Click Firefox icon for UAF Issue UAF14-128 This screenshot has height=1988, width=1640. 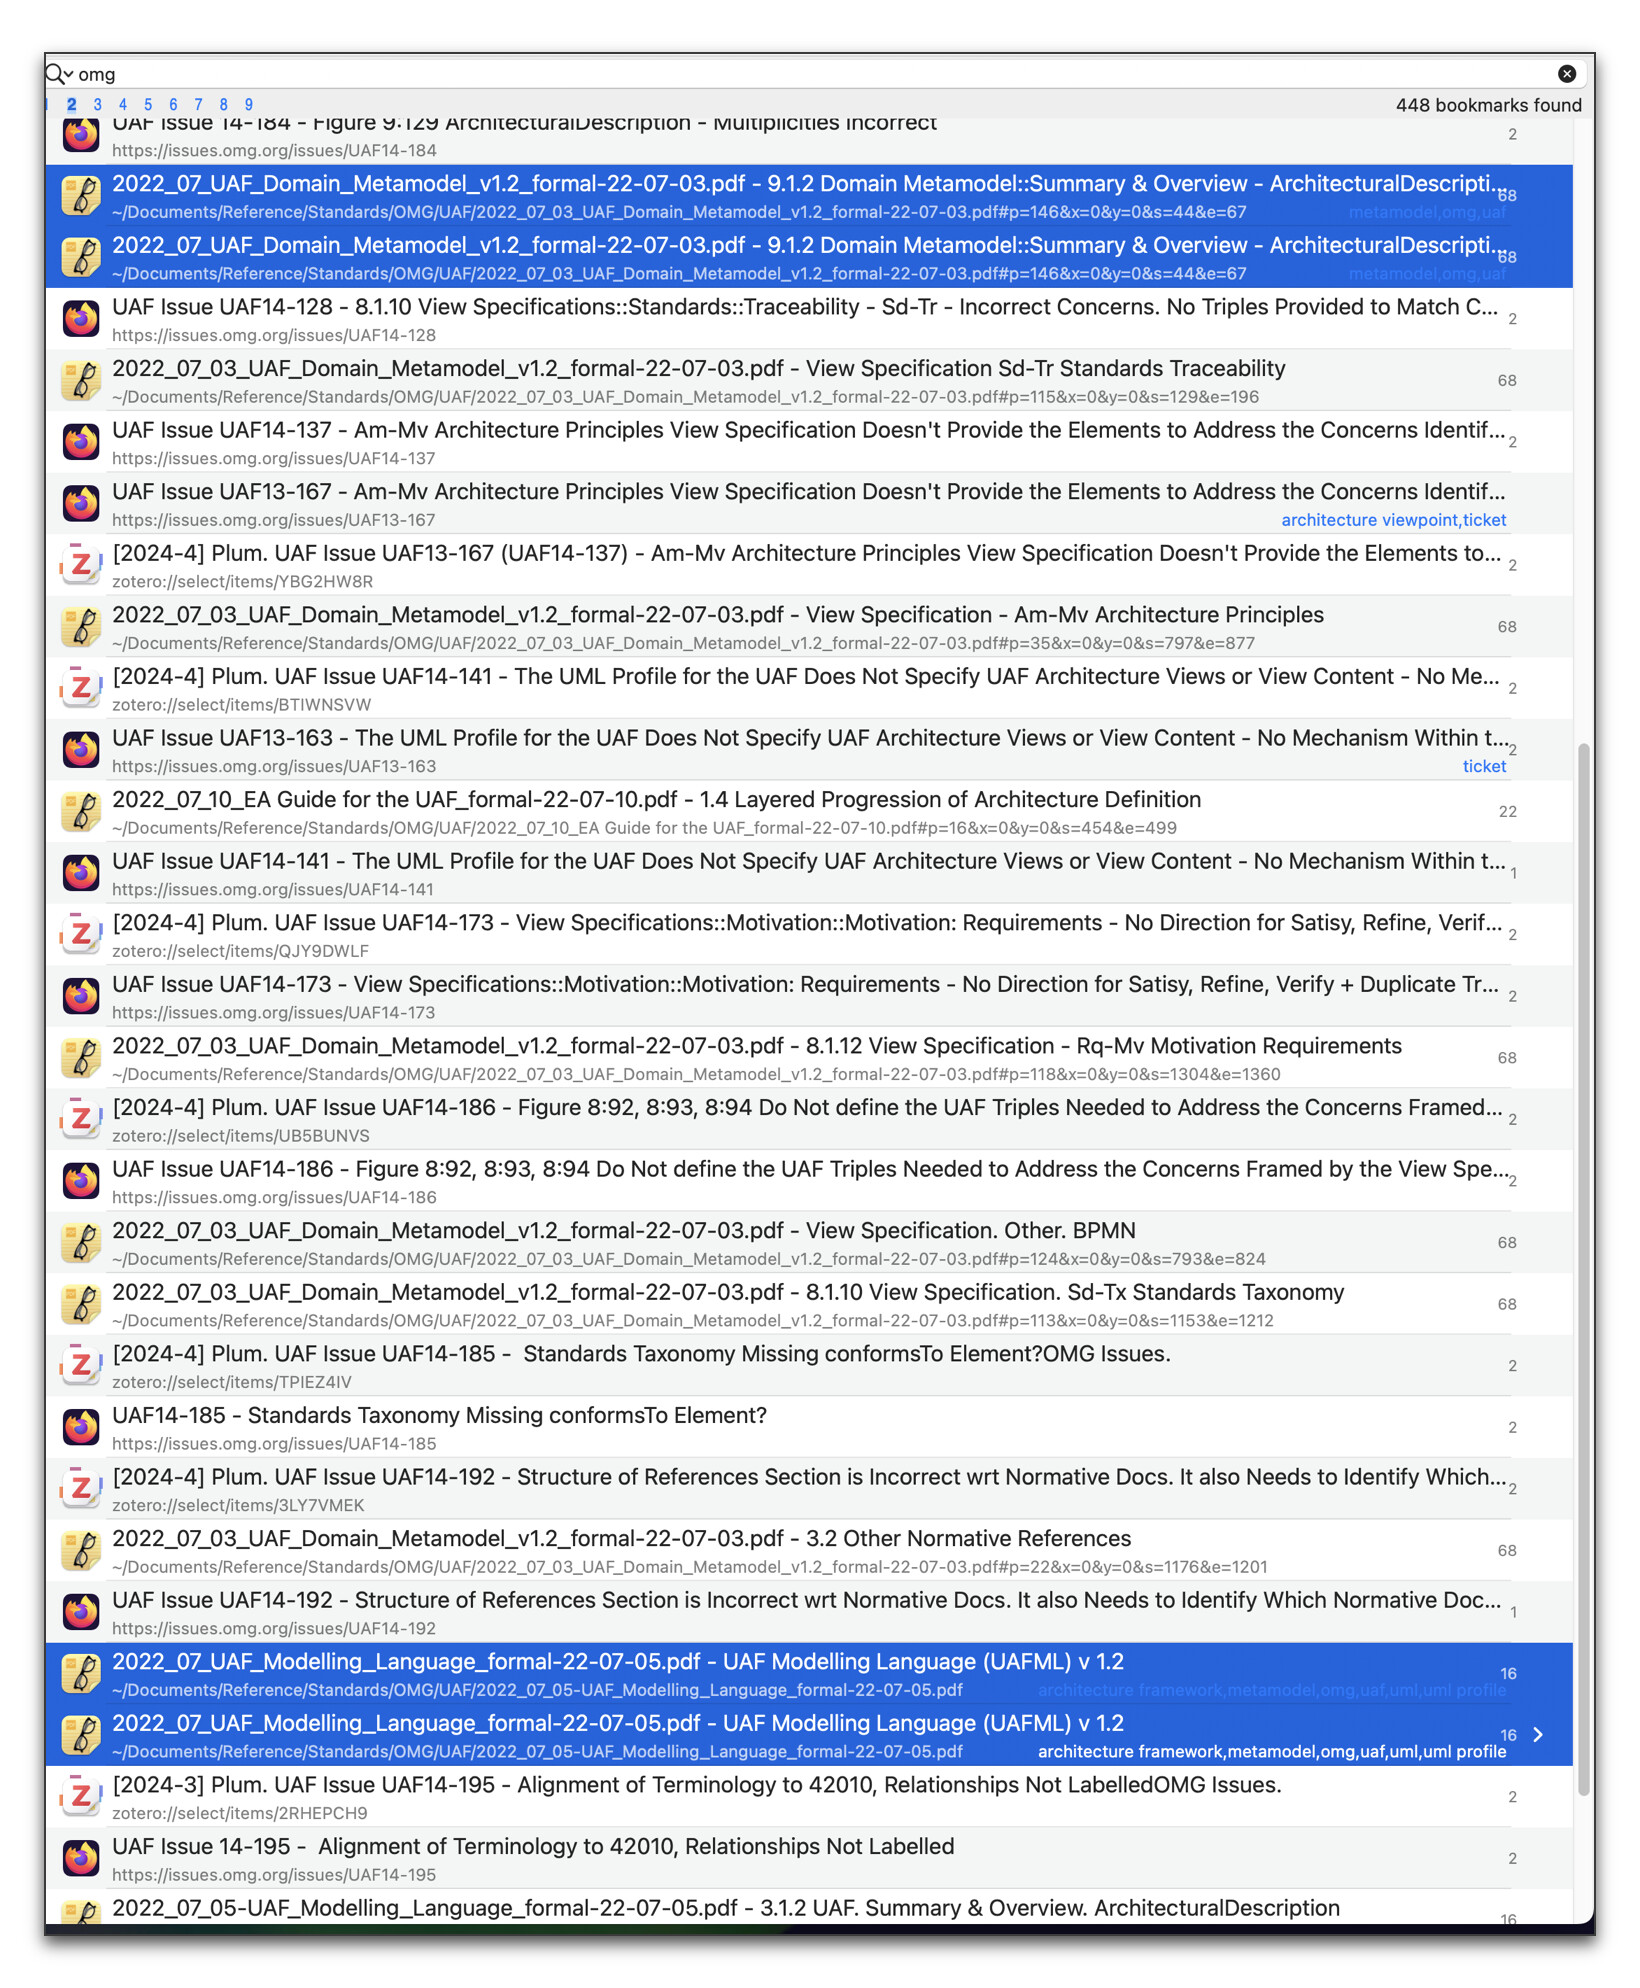pyautogui.click(x=81, y=319)
